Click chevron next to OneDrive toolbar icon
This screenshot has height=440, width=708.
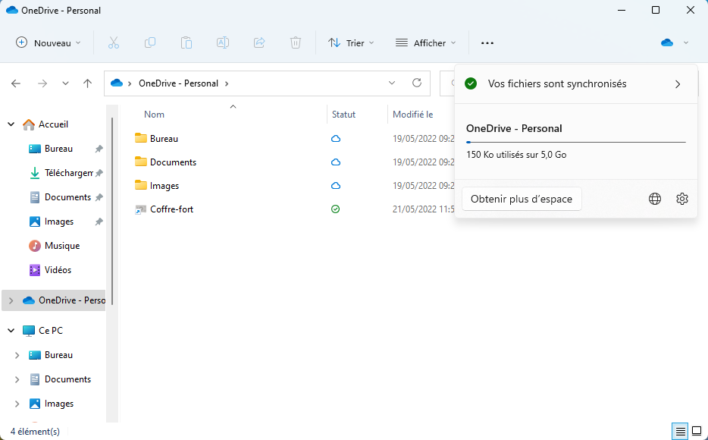pyautogui.click(x=686, y=43)
